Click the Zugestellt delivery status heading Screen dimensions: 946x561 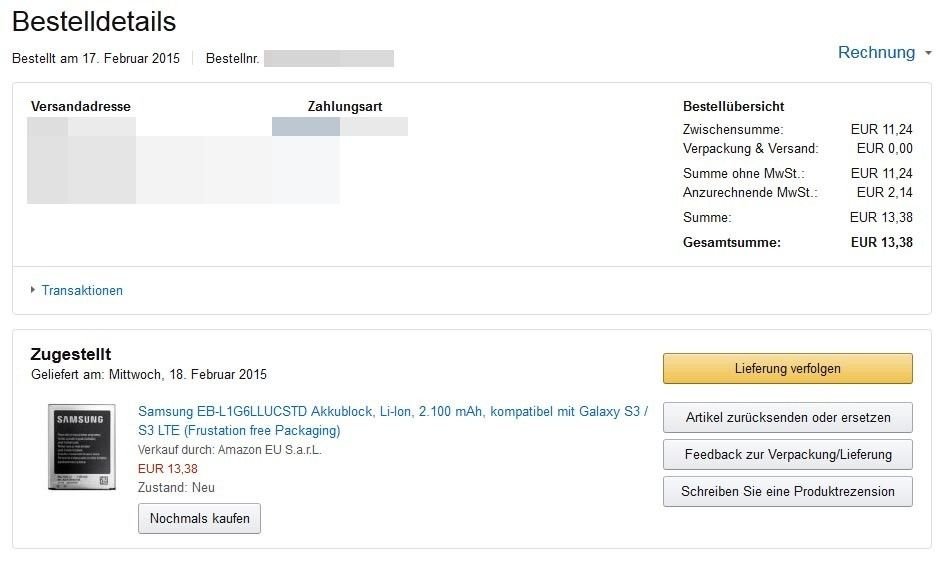click(71, 354)
